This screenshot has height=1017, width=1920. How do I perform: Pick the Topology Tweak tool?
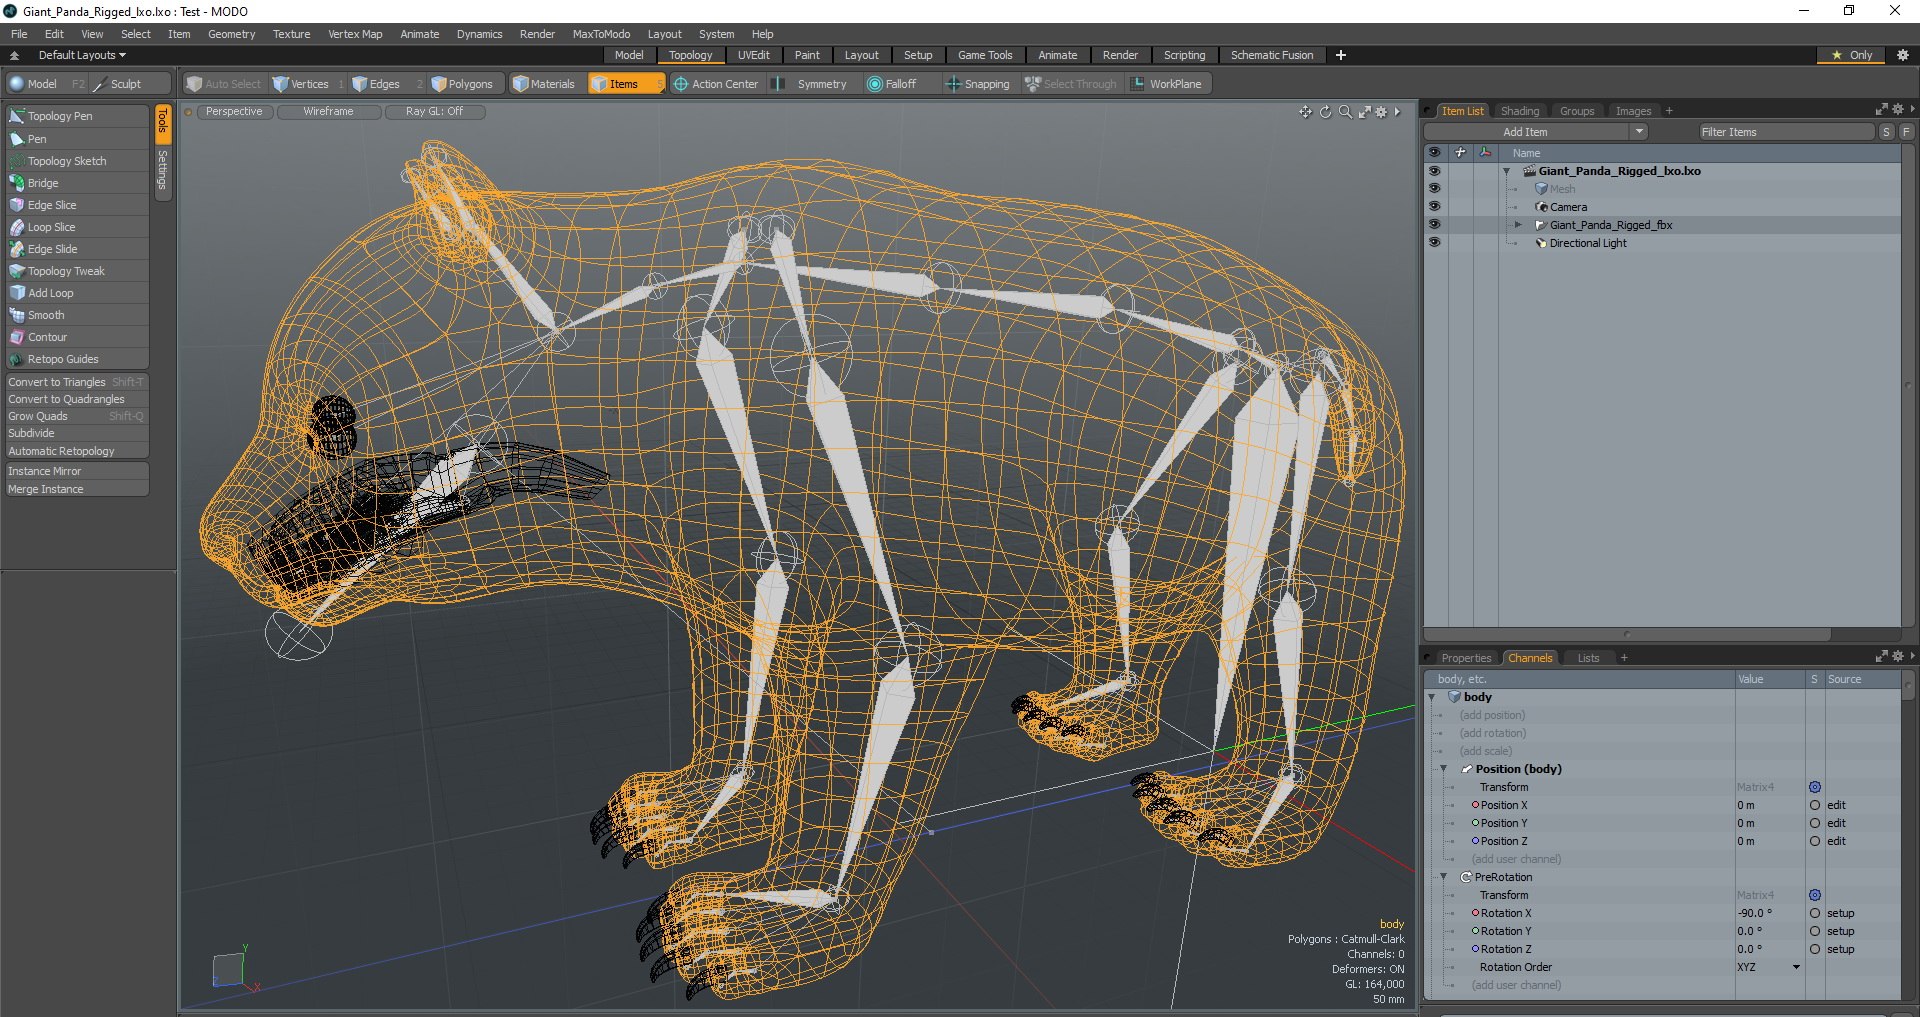point(77,271)
